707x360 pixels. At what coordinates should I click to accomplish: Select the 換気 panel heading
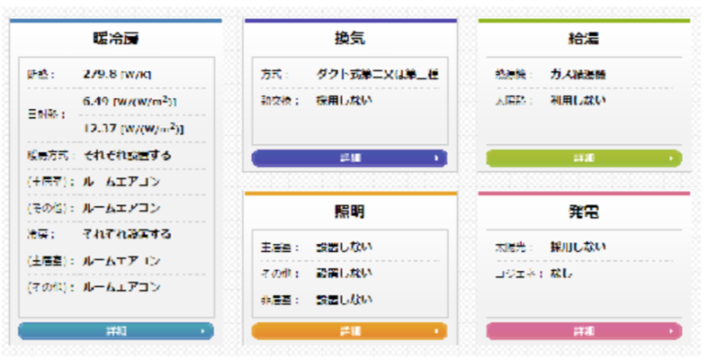tap(350, 38)
